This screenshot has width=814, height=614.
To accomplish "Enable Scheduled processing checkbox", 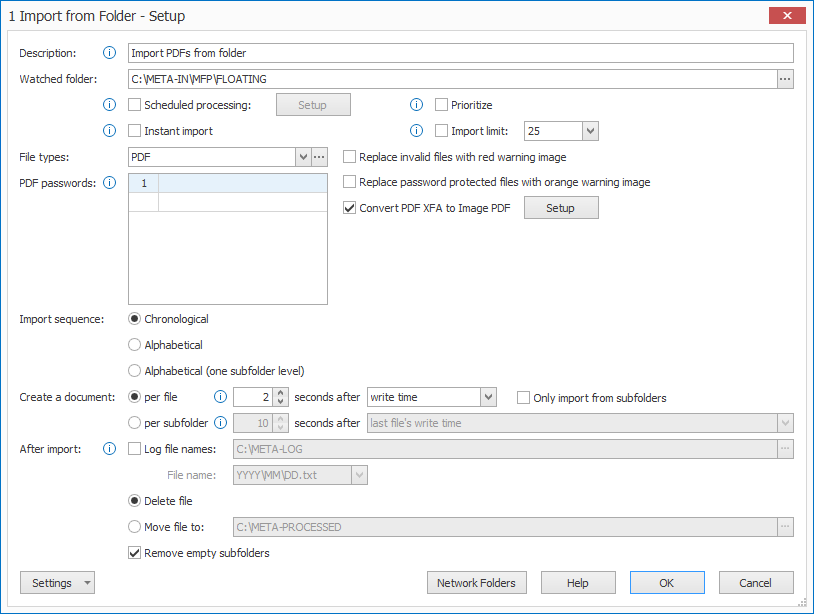I will tap(134, 104).
